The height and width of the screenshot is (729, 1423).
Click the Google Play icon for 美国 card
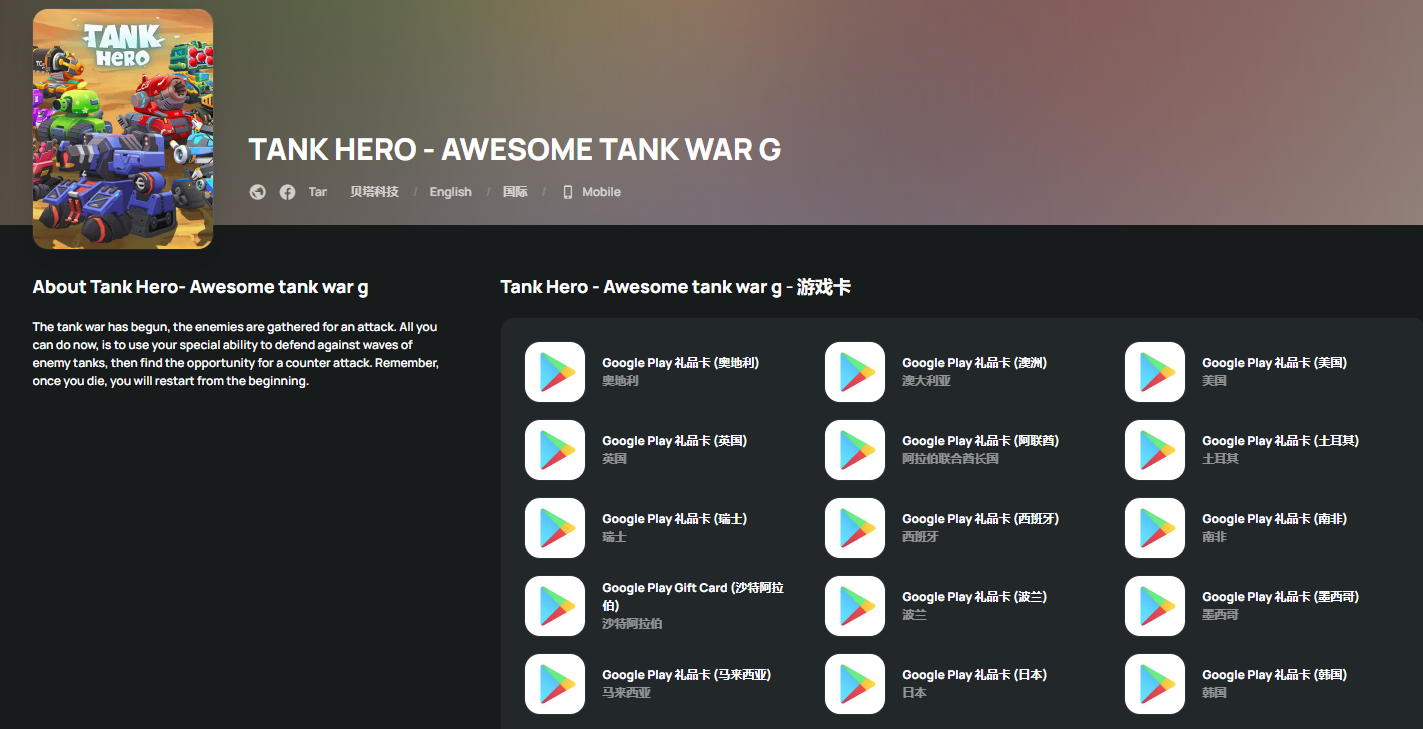(1155, 372)
